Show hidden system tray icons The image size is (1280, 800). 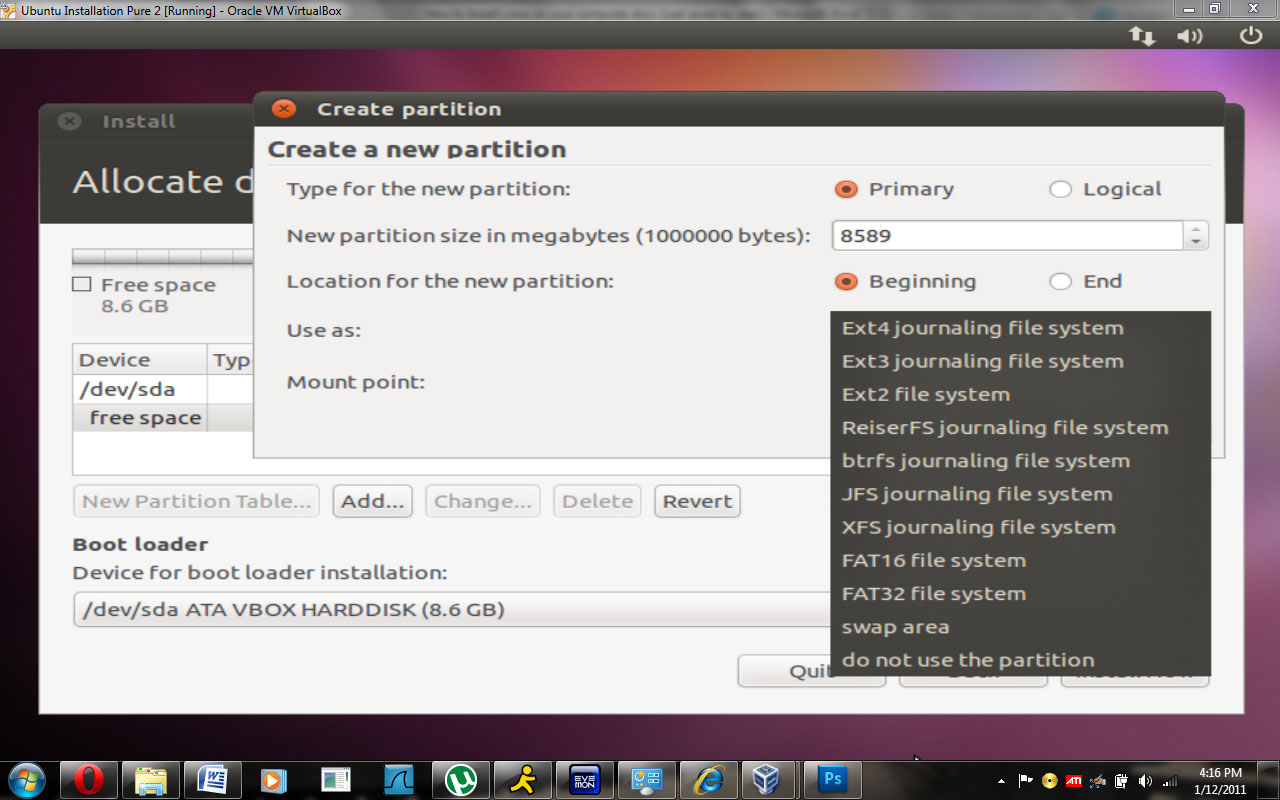click(x=1001, y=781)
